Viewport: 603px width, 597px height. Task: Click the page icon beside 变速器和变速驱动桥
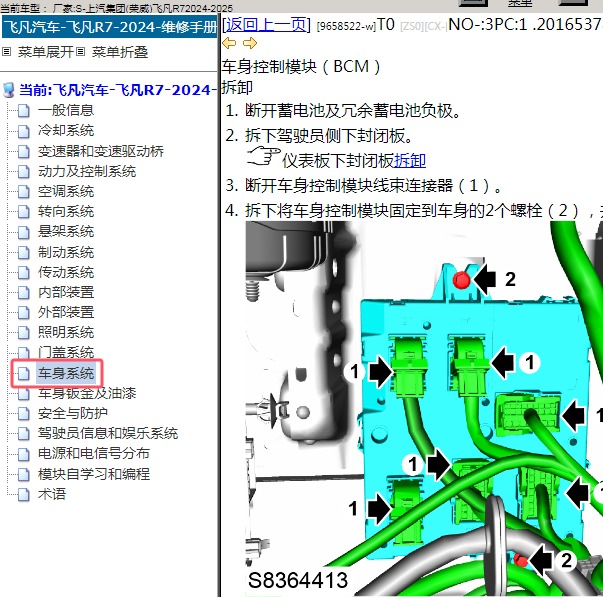coord(24,152)
